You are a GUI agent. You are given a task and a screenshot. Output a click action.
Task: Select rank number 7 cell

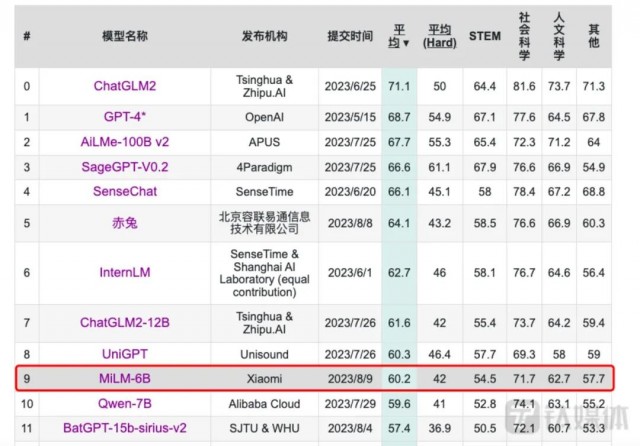coord(27,322)
